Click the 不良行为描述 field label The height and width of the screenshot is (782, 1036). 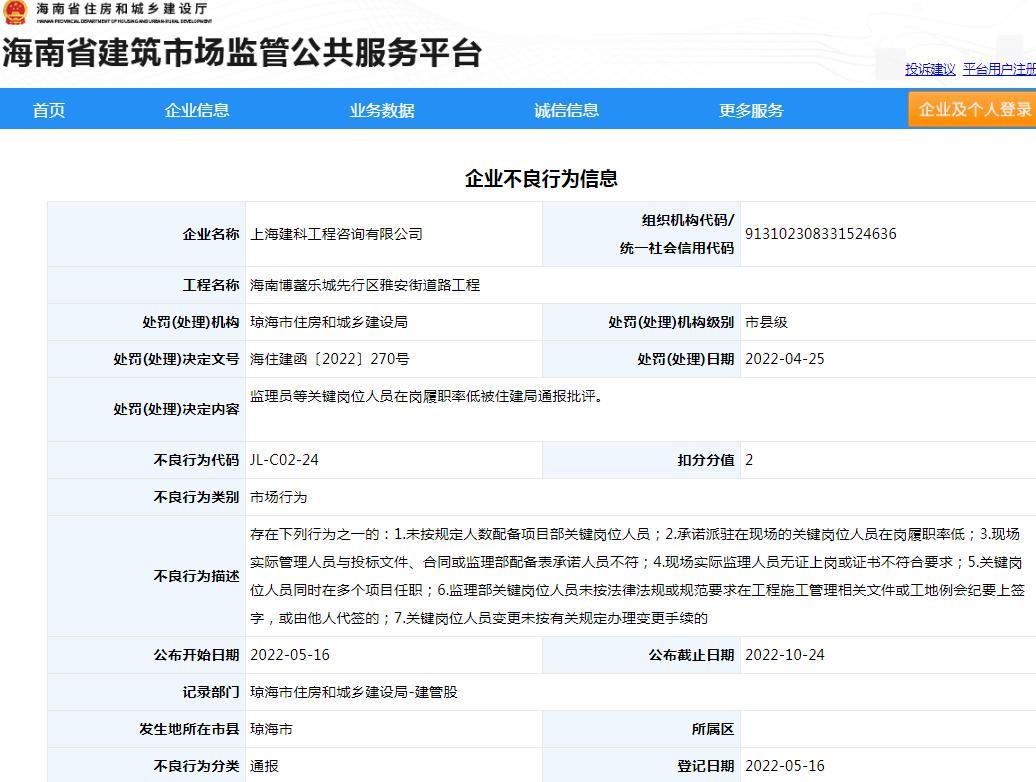[196, 576]
